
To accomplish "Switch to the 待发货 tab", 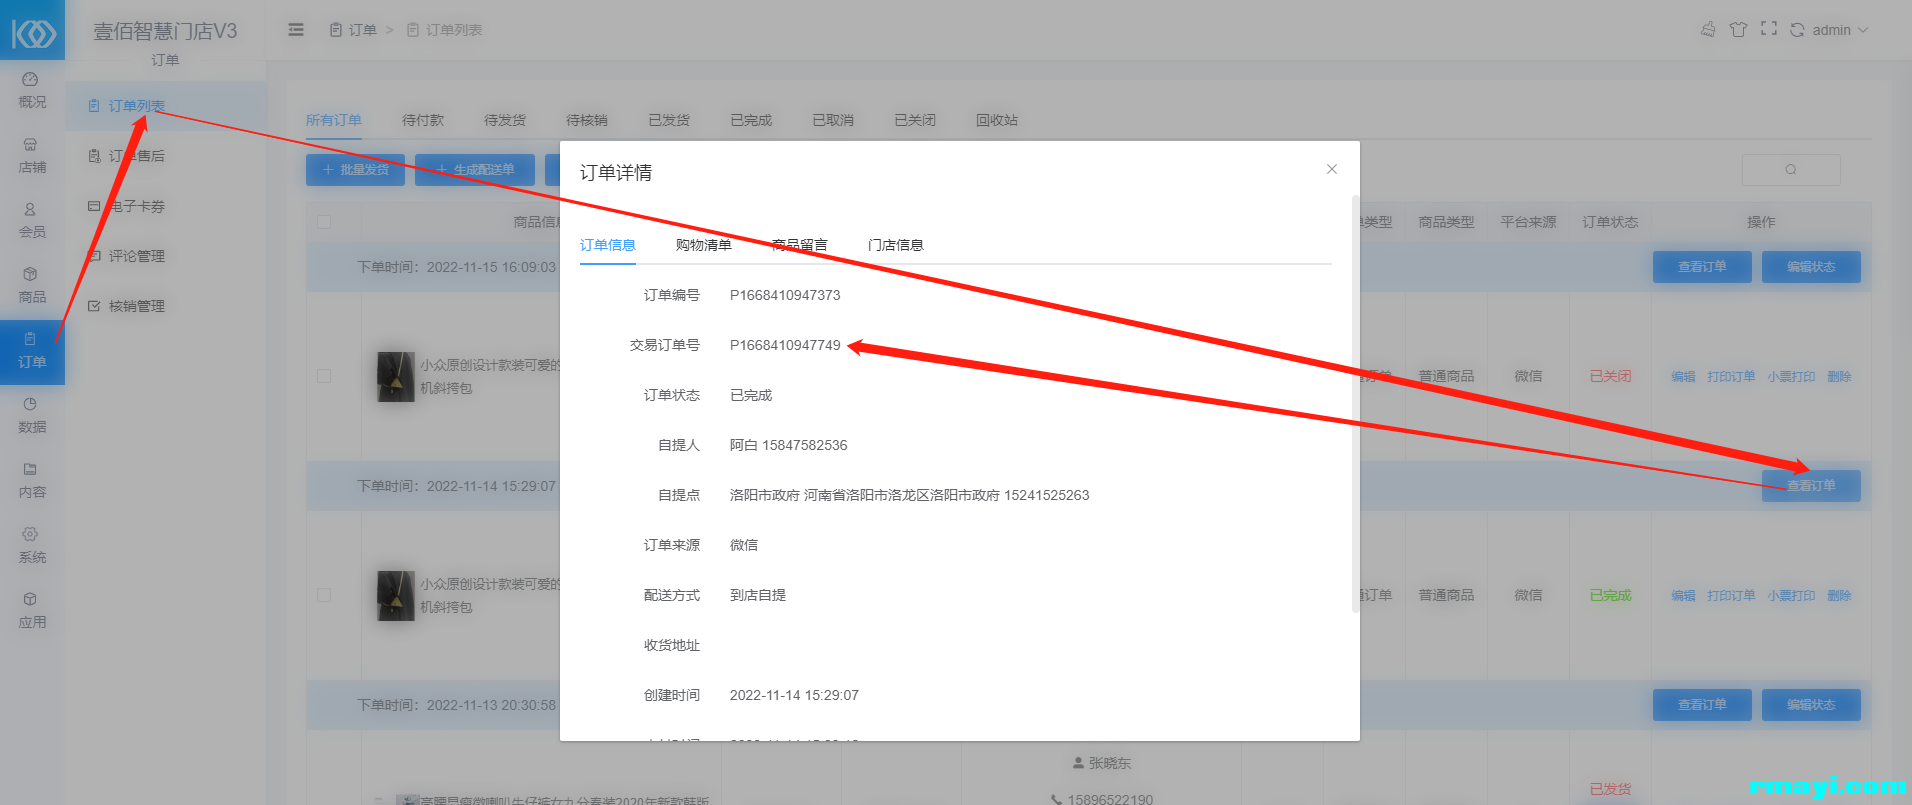I will click(505, 120).
